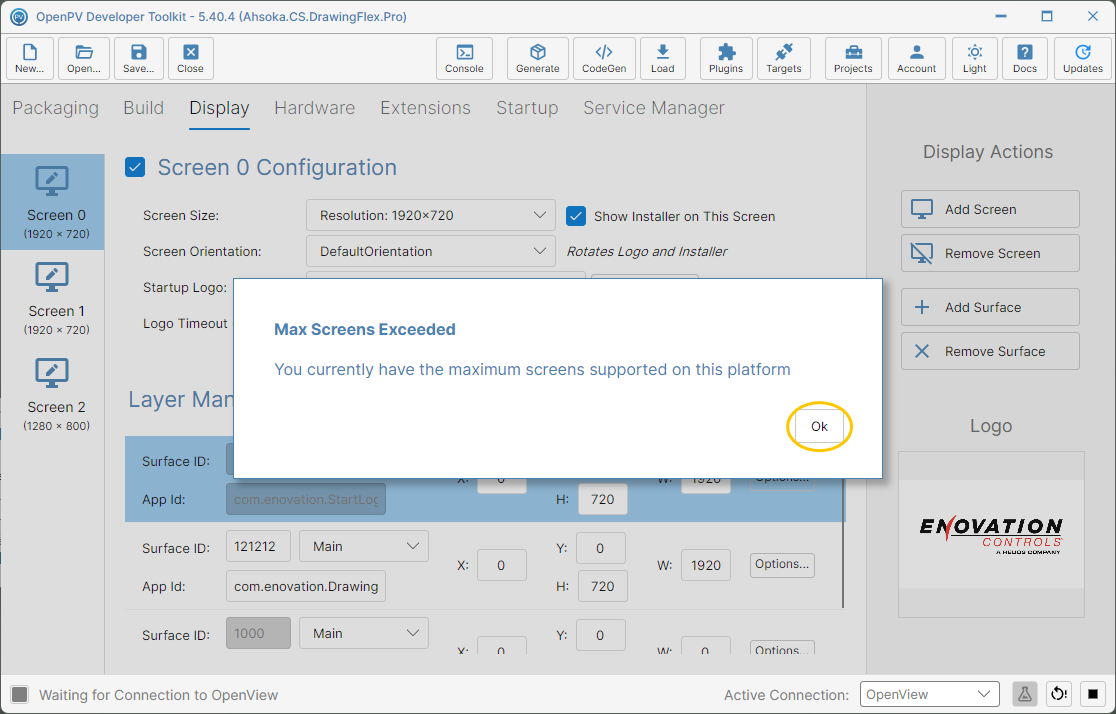The height and width of the screenshot is (714, 1116).
Task: Open the Account toolbar item
Action: tap(917, 58)
